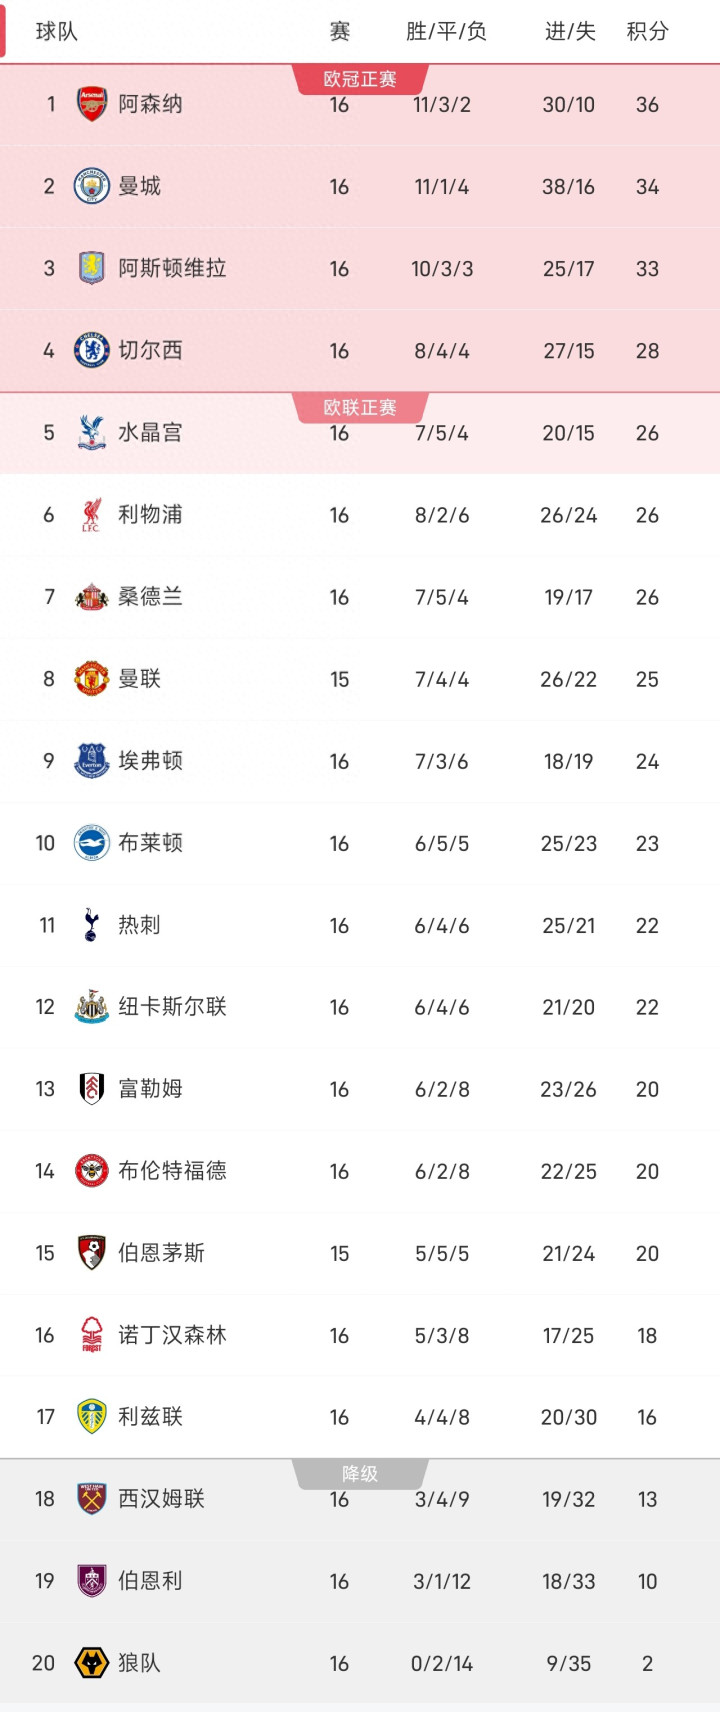720x1712 pixels.
Task: Click the 进/失 column header
Action: tap(570, 32)
